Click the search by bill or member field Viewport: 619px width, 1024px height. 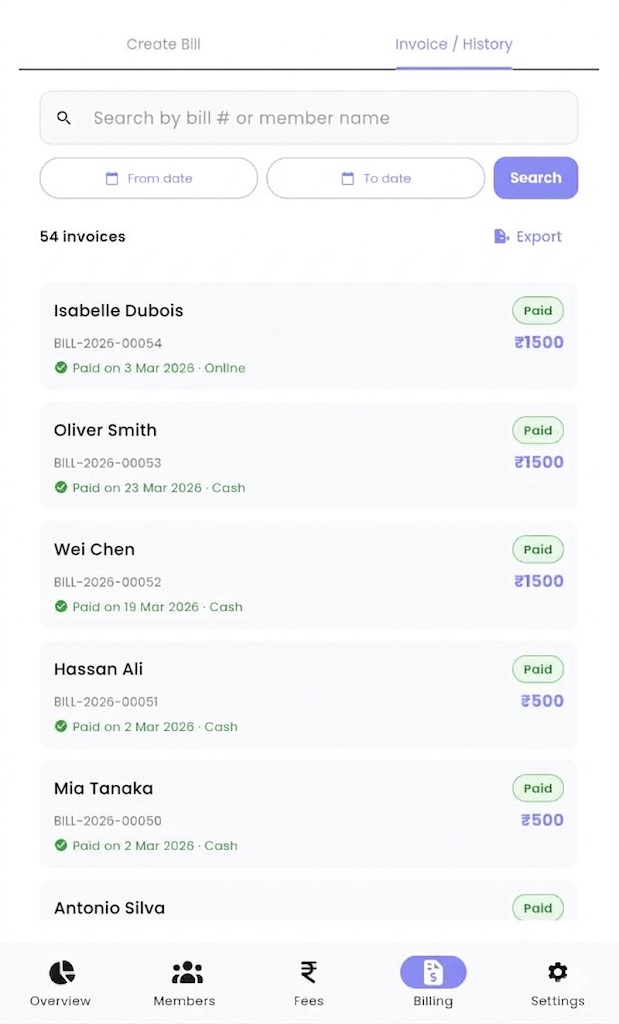(x=309, y=117)
